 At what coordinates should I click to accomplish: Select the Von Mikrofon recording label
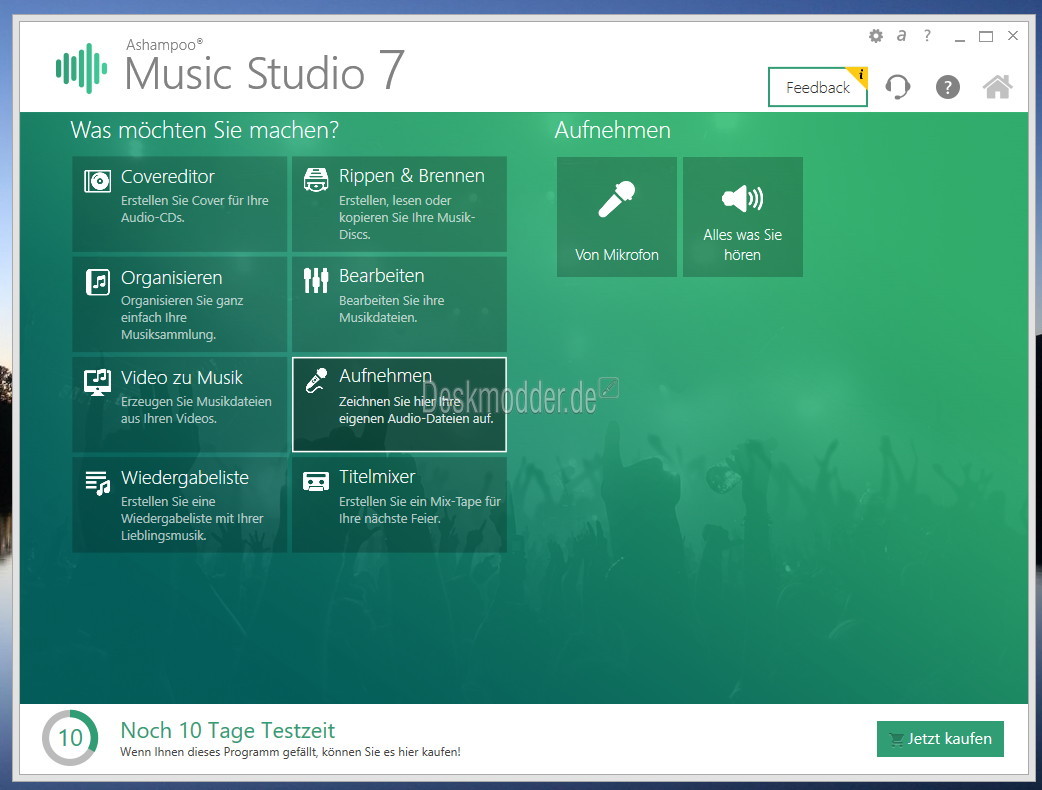click(x=617, y=255)
